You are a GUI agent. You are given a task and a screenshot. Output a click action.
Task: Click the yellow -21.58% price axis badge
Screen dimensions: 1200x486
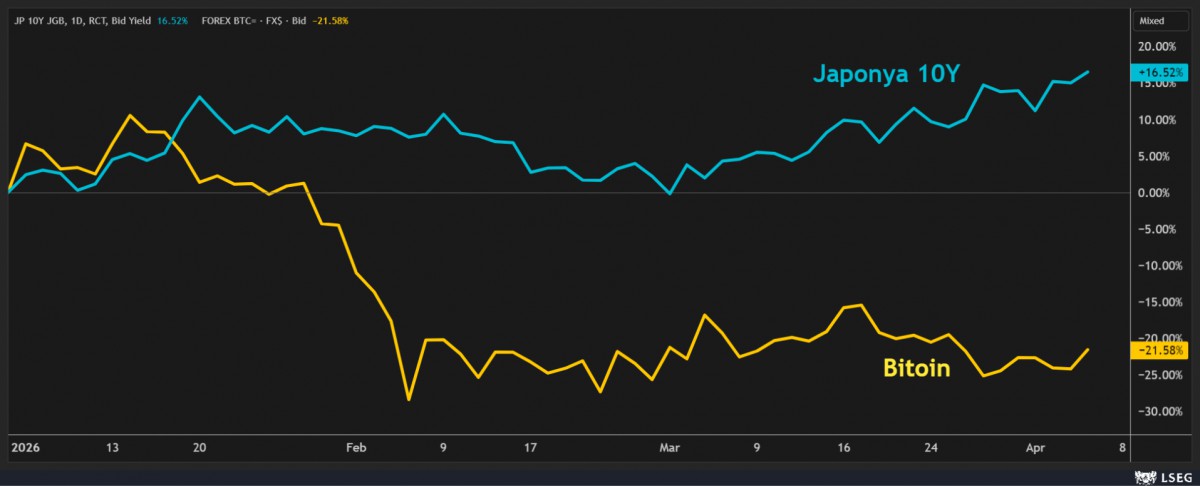(1158, 351)
